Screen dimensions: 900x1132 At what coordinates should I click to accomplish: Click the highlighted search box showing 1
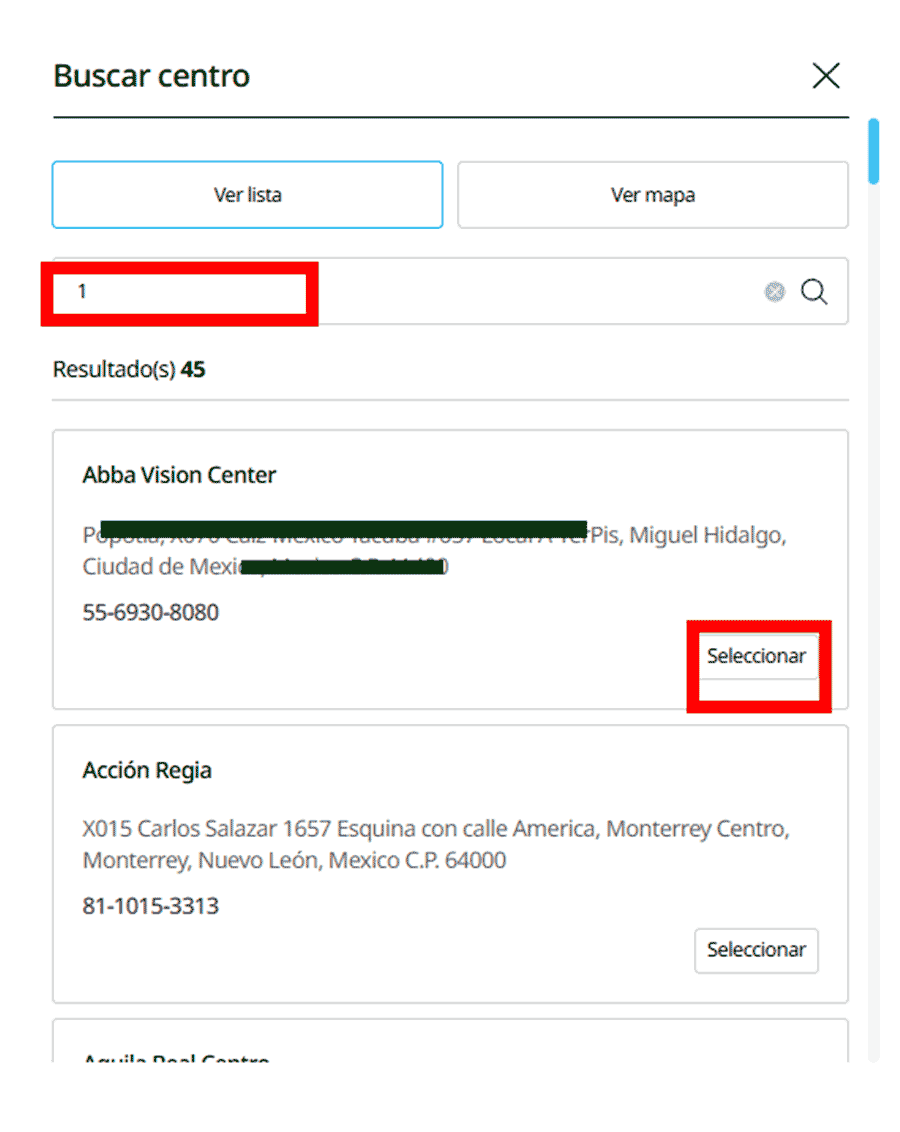click(178, 291)
